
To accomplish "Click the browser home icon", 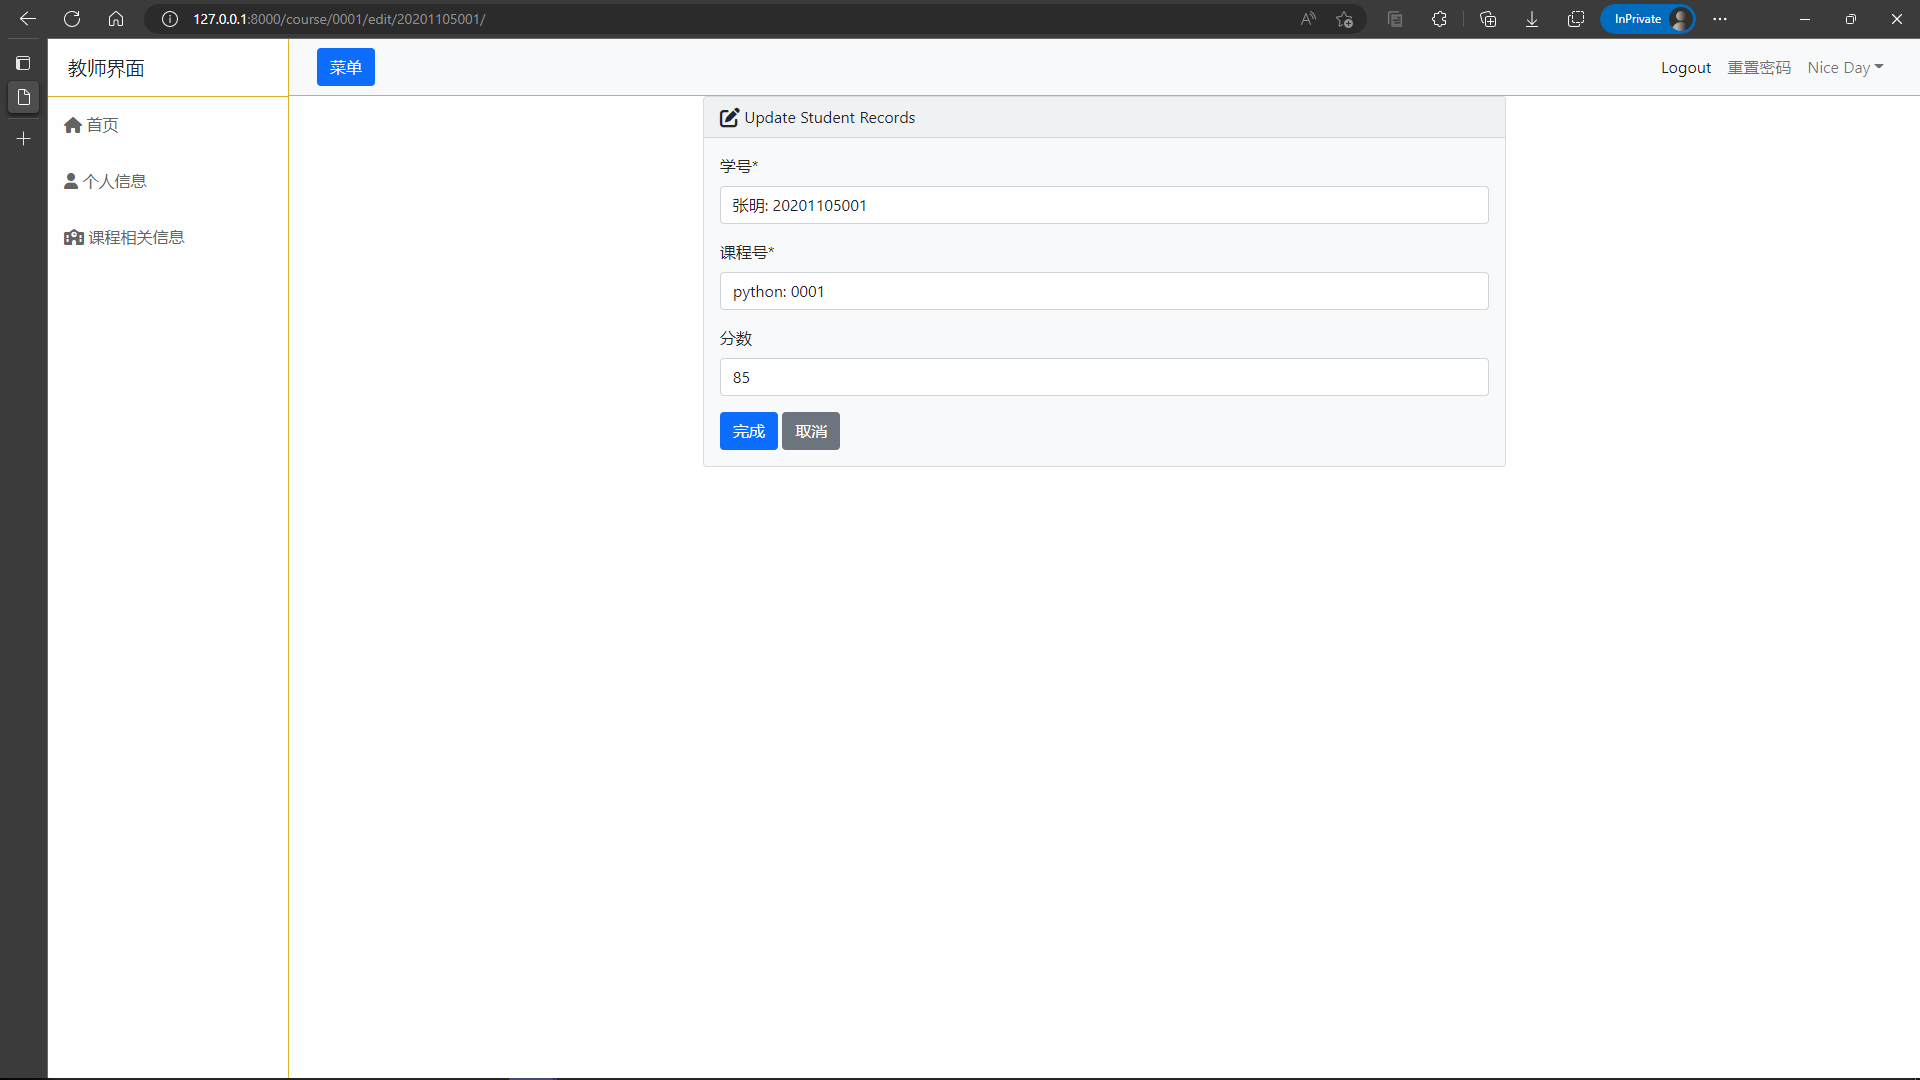I will [116, 19].
